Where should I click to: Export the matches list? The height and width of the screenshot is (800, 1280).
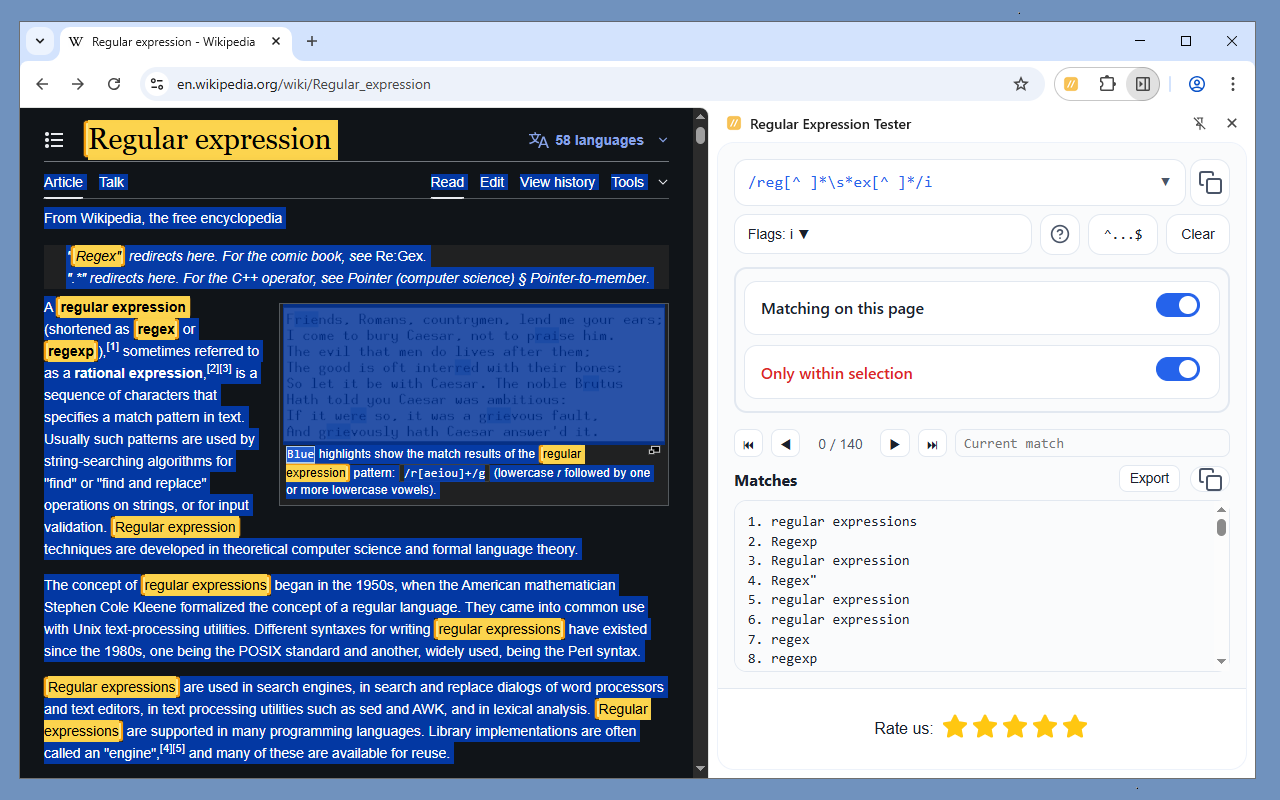[x=1149, y=478]
